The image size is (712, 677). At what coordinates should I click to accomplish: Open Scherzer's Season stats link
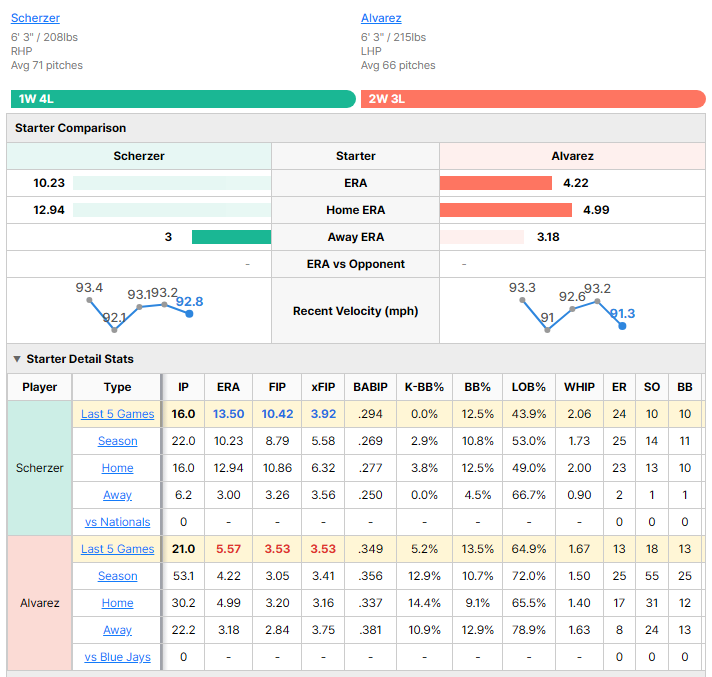118,441
